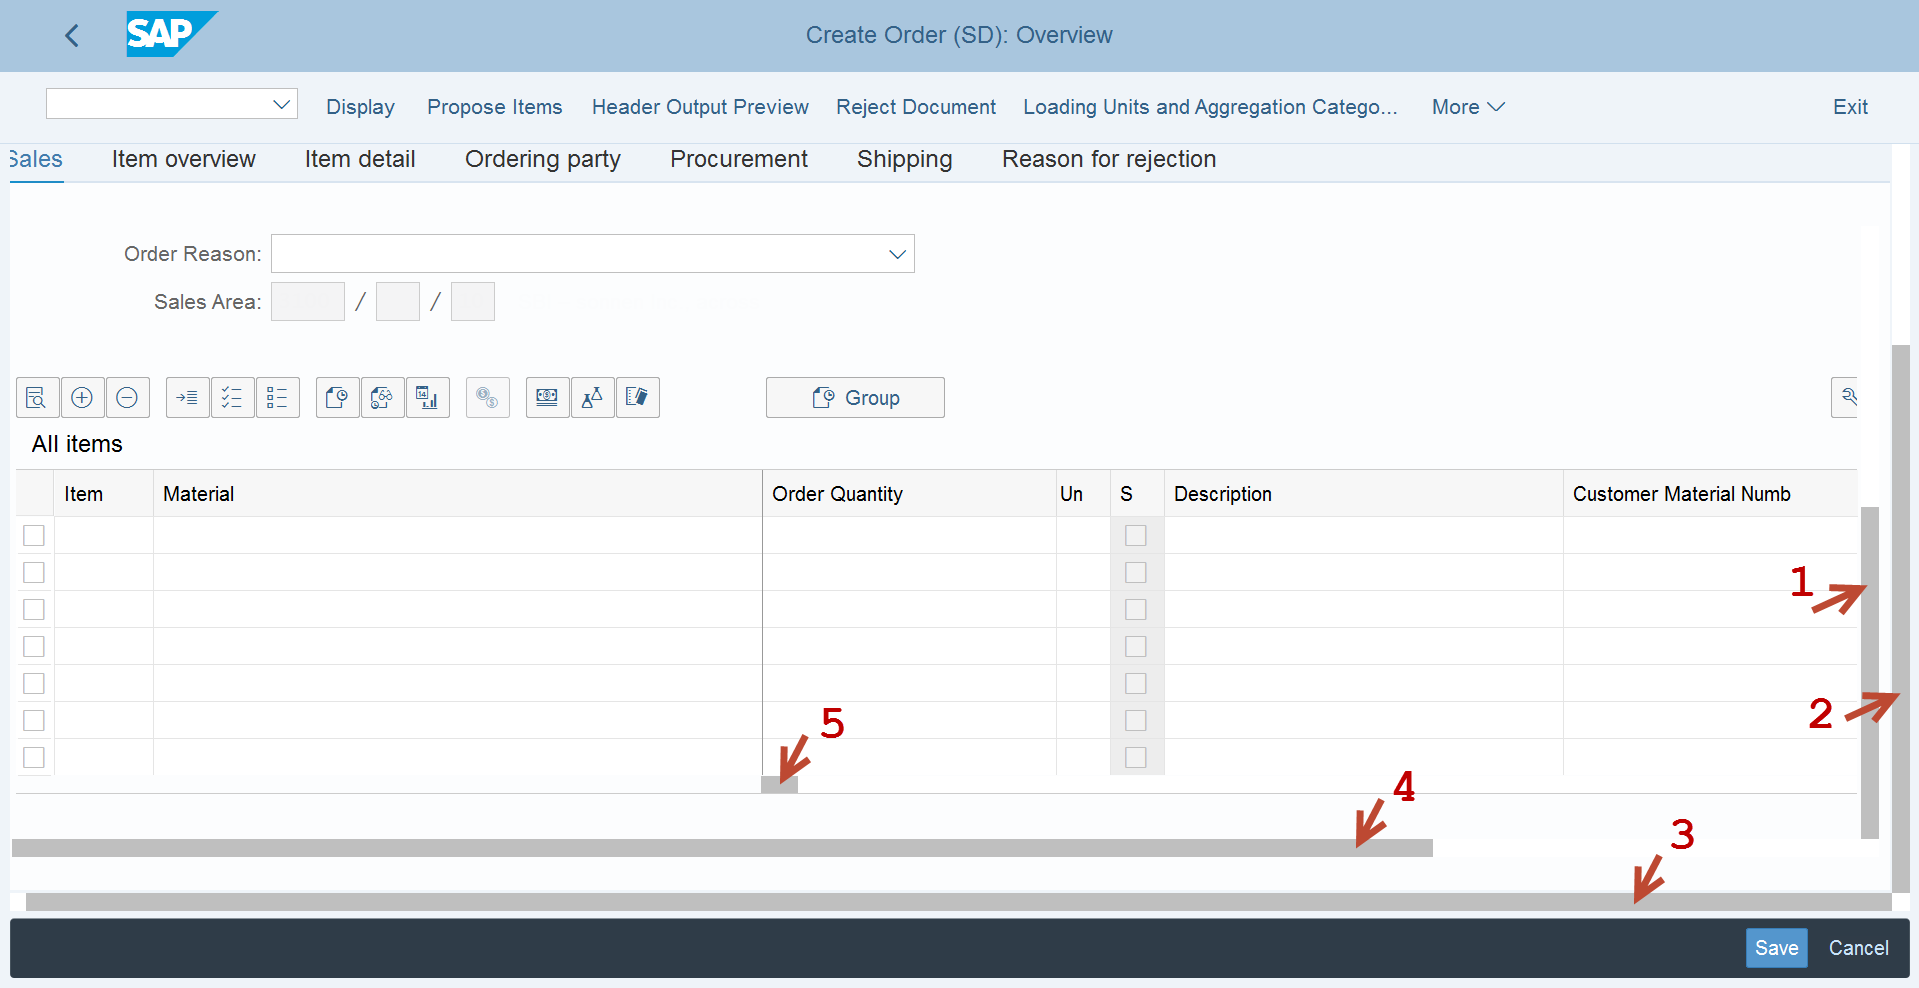Switch to the Item overview tab
The width and height of the screenshot is (1919, 988).
click(x=183, y=160)
